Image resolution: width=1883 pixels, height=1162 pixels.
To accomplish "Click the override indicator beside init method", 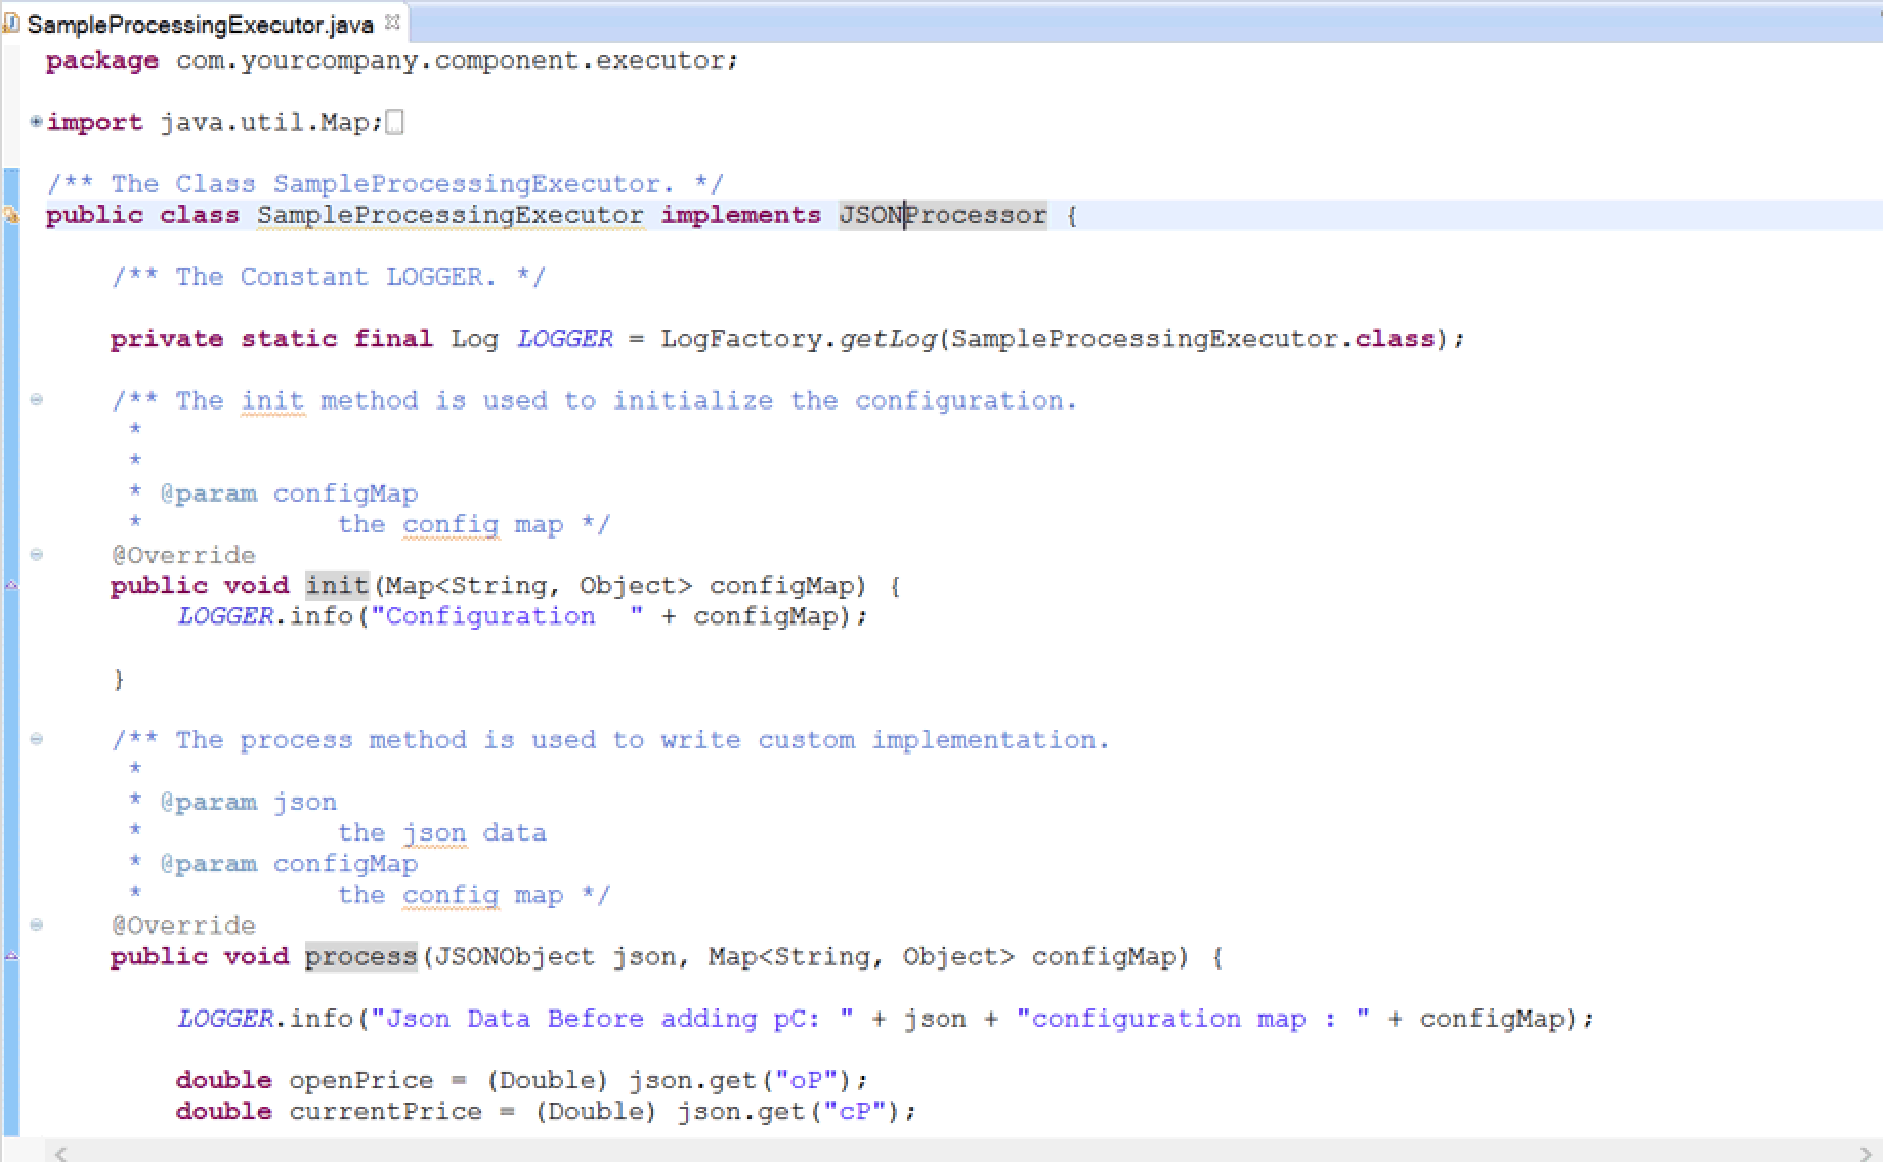I will pyautogui.click(x=11, y=585).
